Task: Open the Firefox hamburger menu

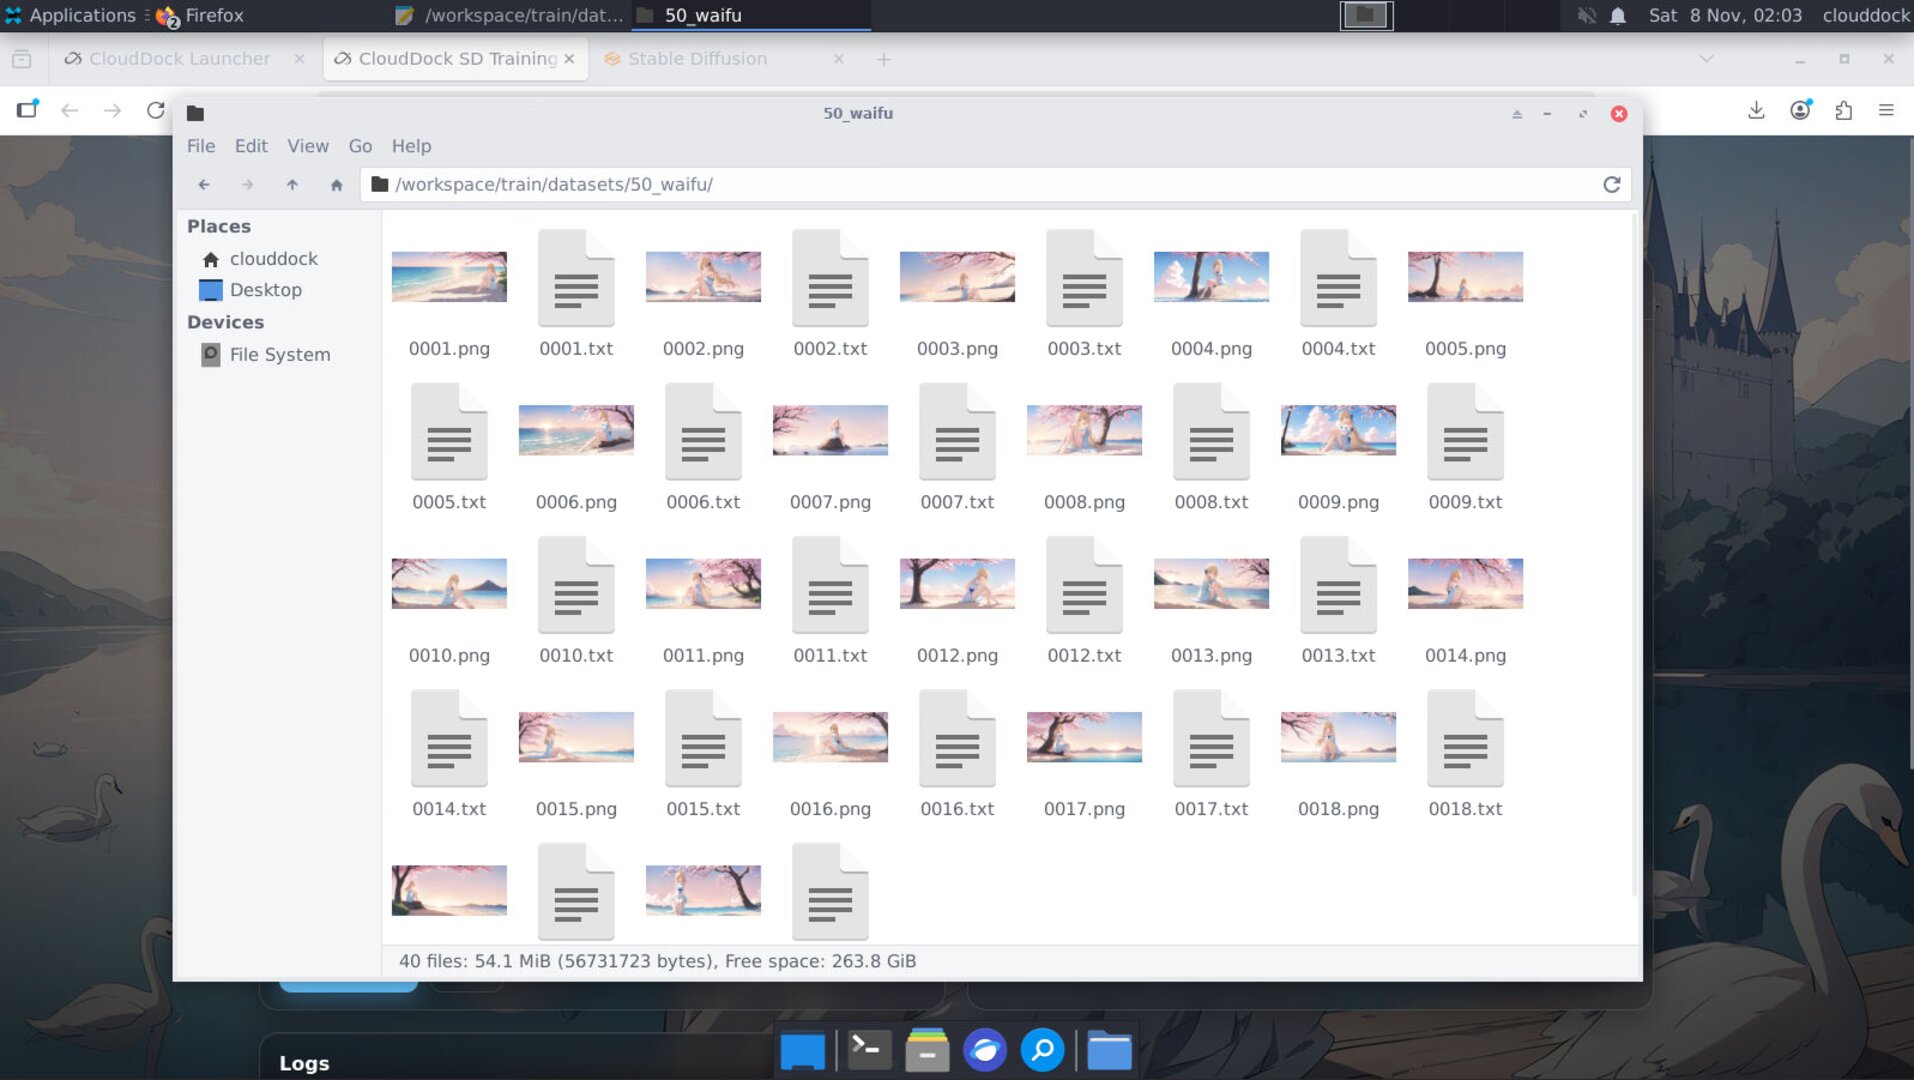Action: (1888, 110)
